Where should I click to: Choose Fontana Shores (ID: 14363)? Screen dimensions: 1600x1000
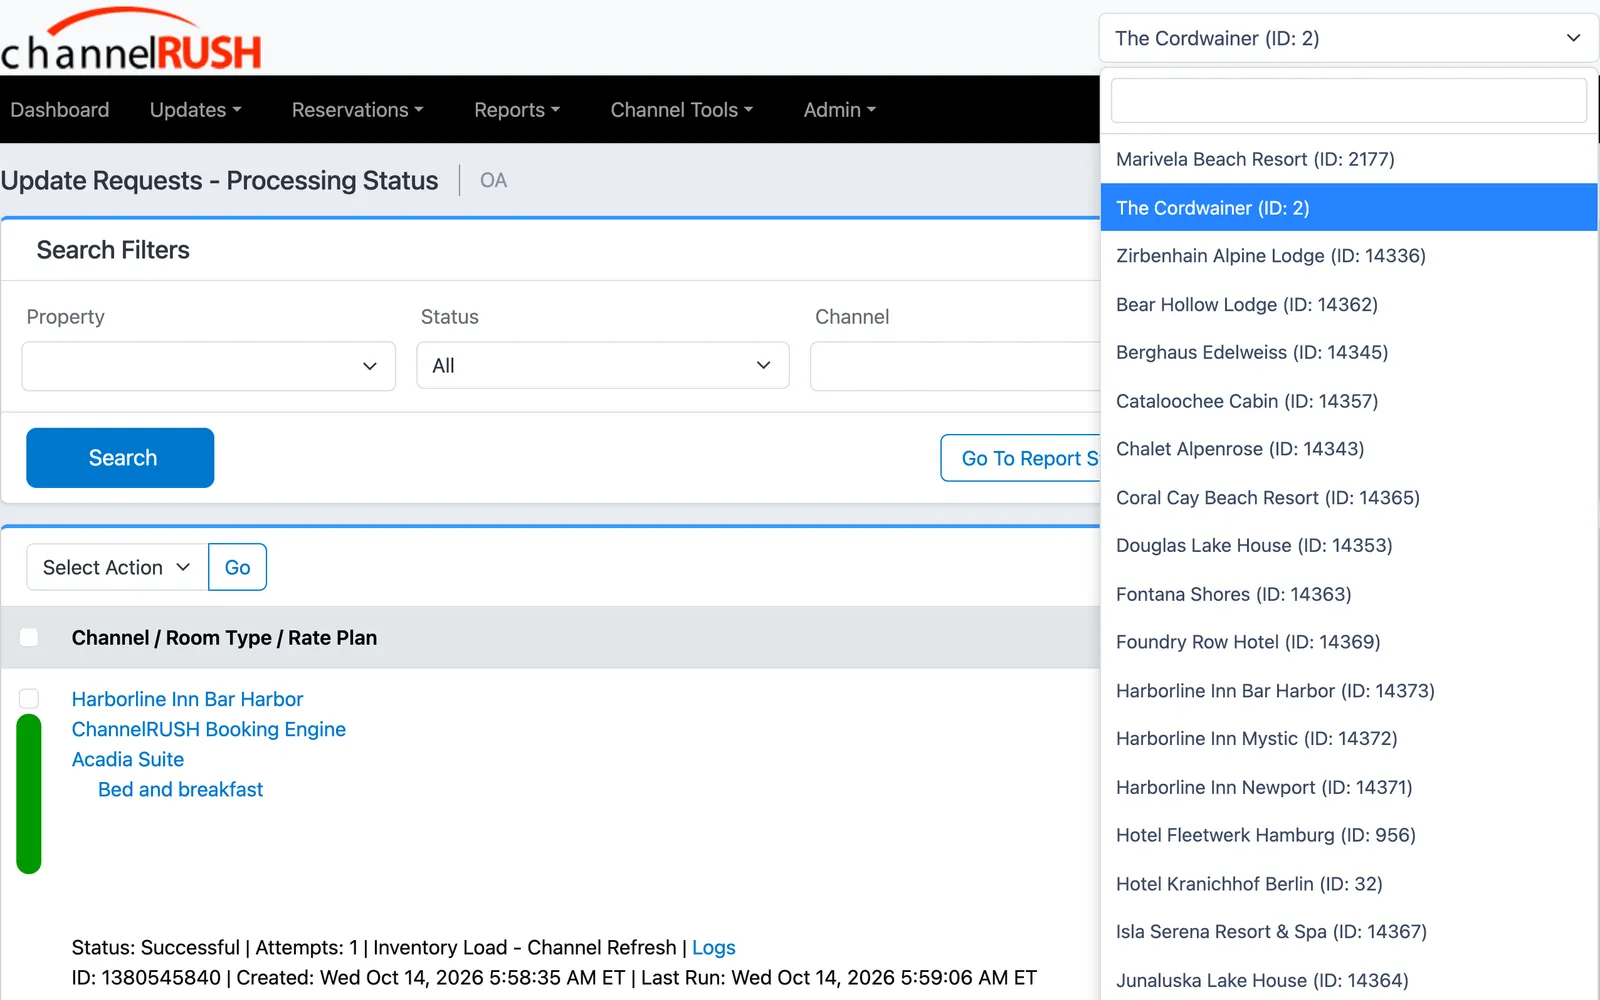tap(1348, 594)
